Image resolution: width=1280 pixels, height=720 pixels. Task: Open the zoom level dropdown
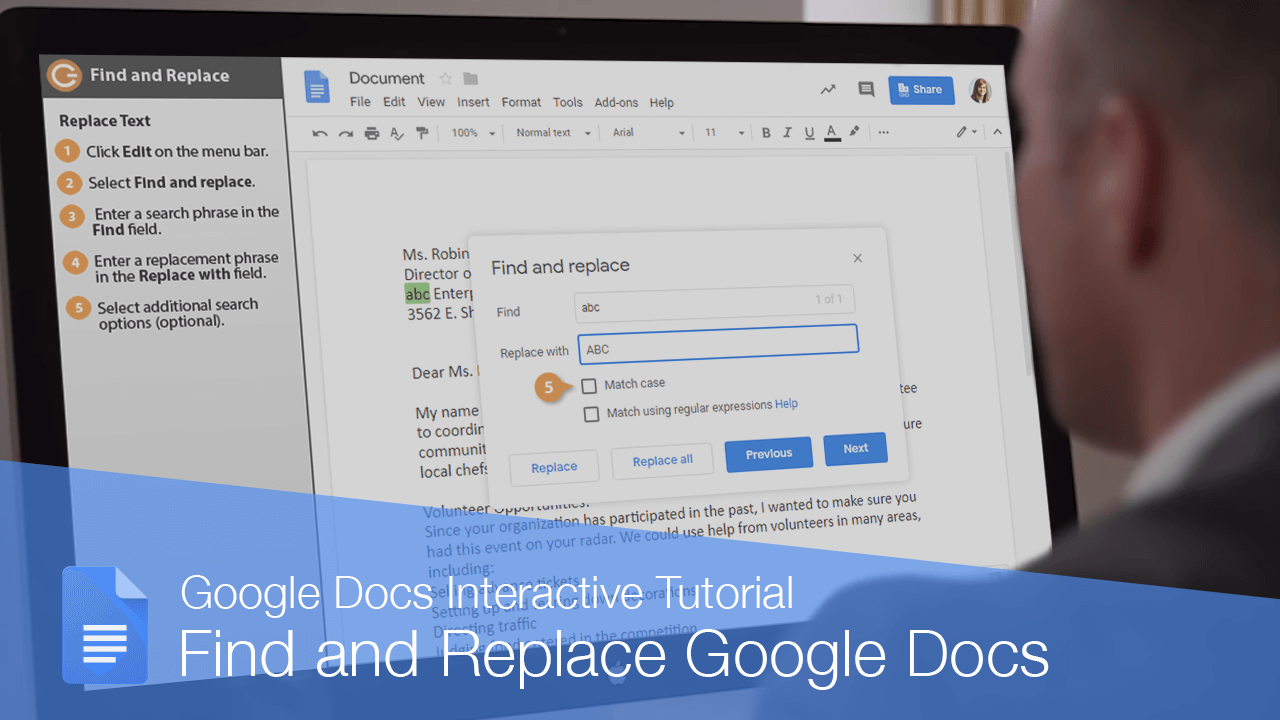click(471, 132)
